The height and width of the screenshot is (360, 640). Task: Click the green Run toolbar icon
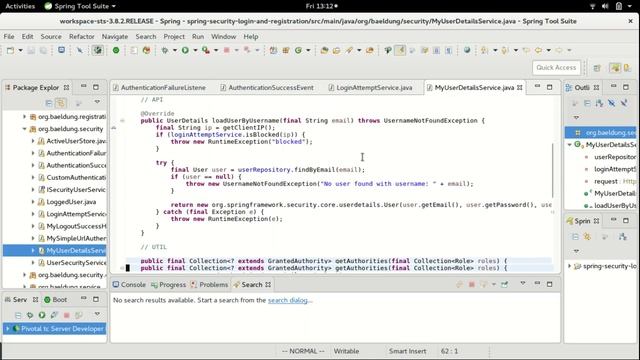[185, 50]
